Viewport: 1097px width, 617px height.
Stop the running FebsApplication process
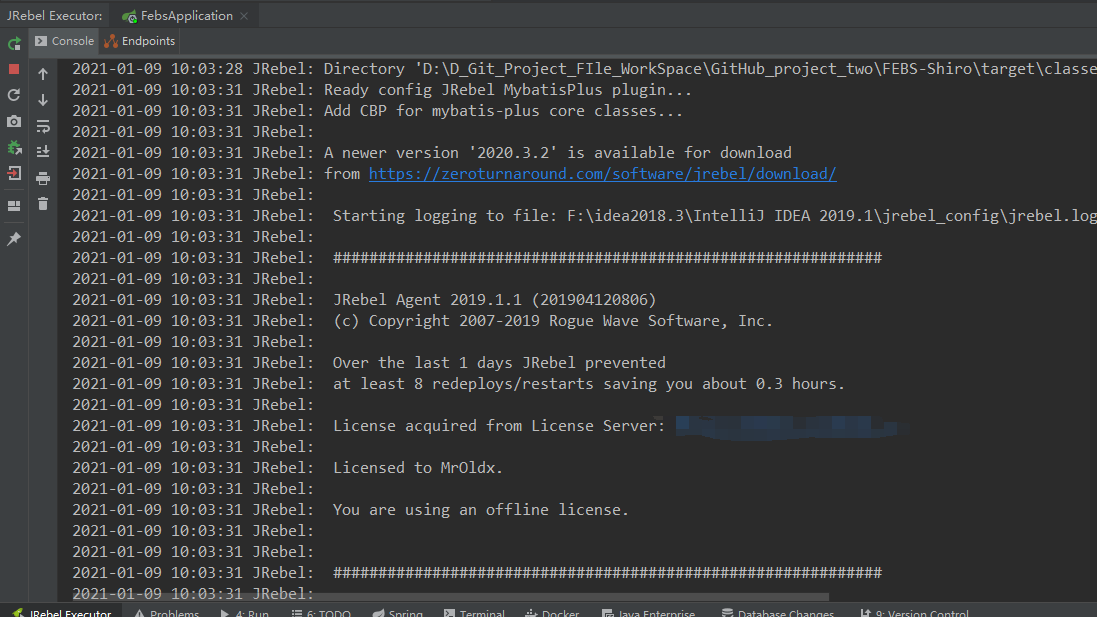pos(14,69)
